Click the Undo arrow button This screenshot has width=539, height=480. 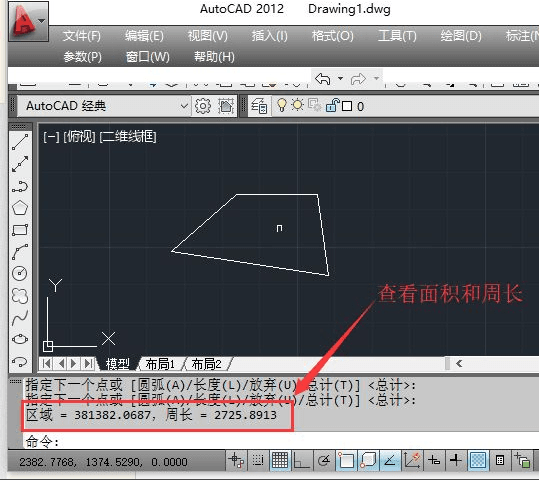(323, 79)
